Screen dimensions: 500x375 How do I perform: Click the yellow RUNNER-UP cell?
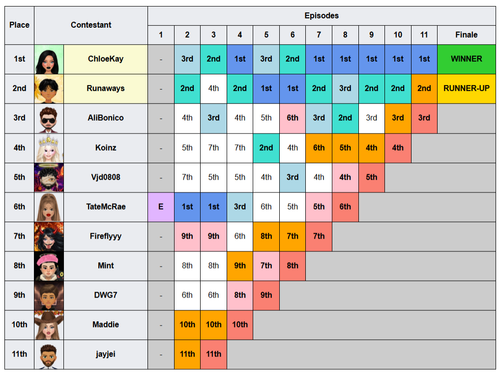(466, 89)
